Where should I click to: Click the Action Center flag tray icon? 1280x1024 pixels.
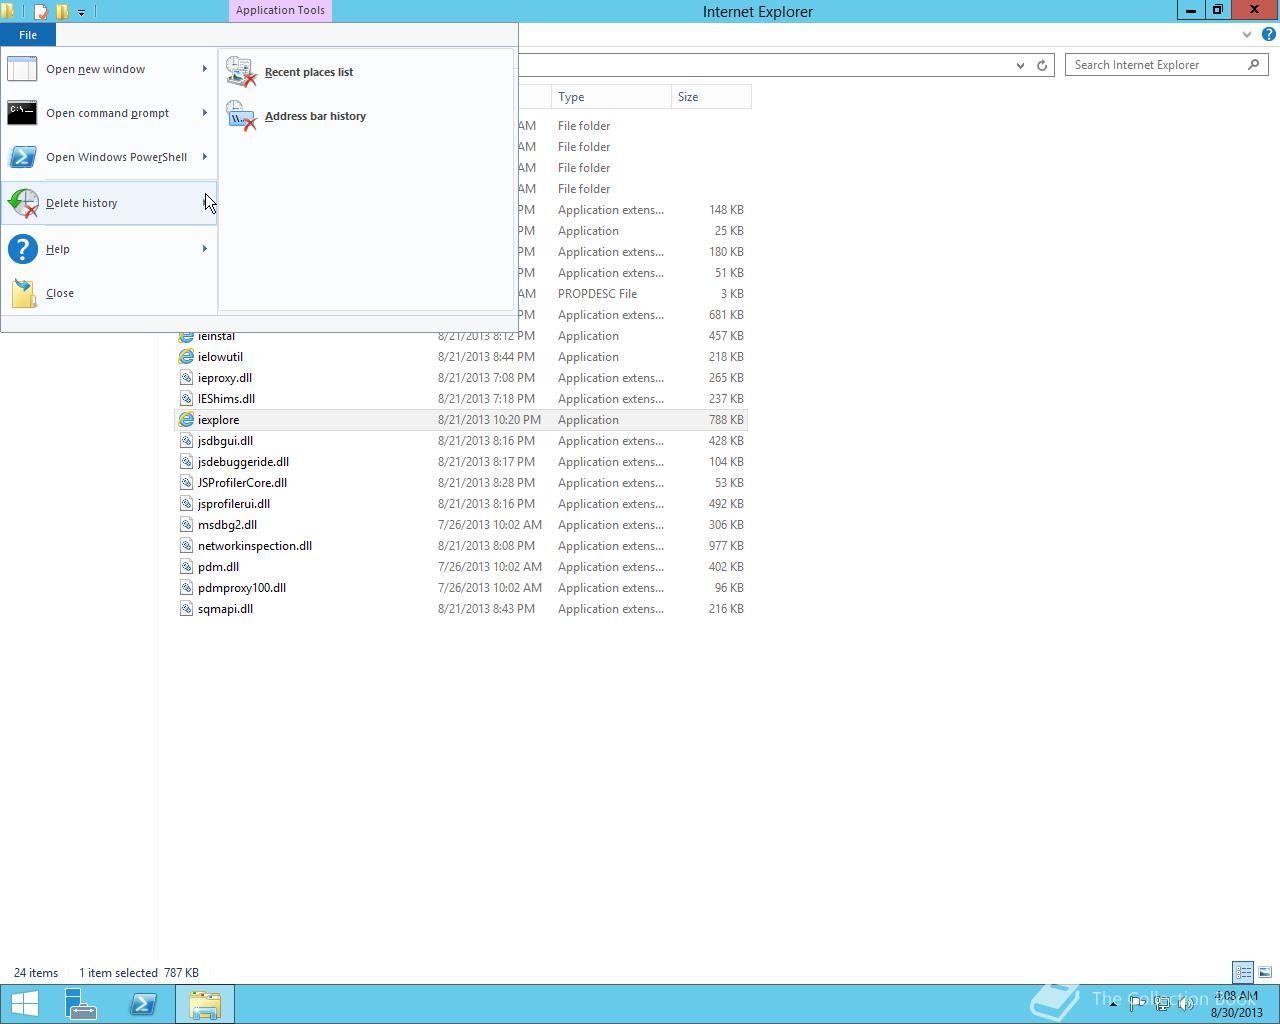(x=1137, y=1004)
